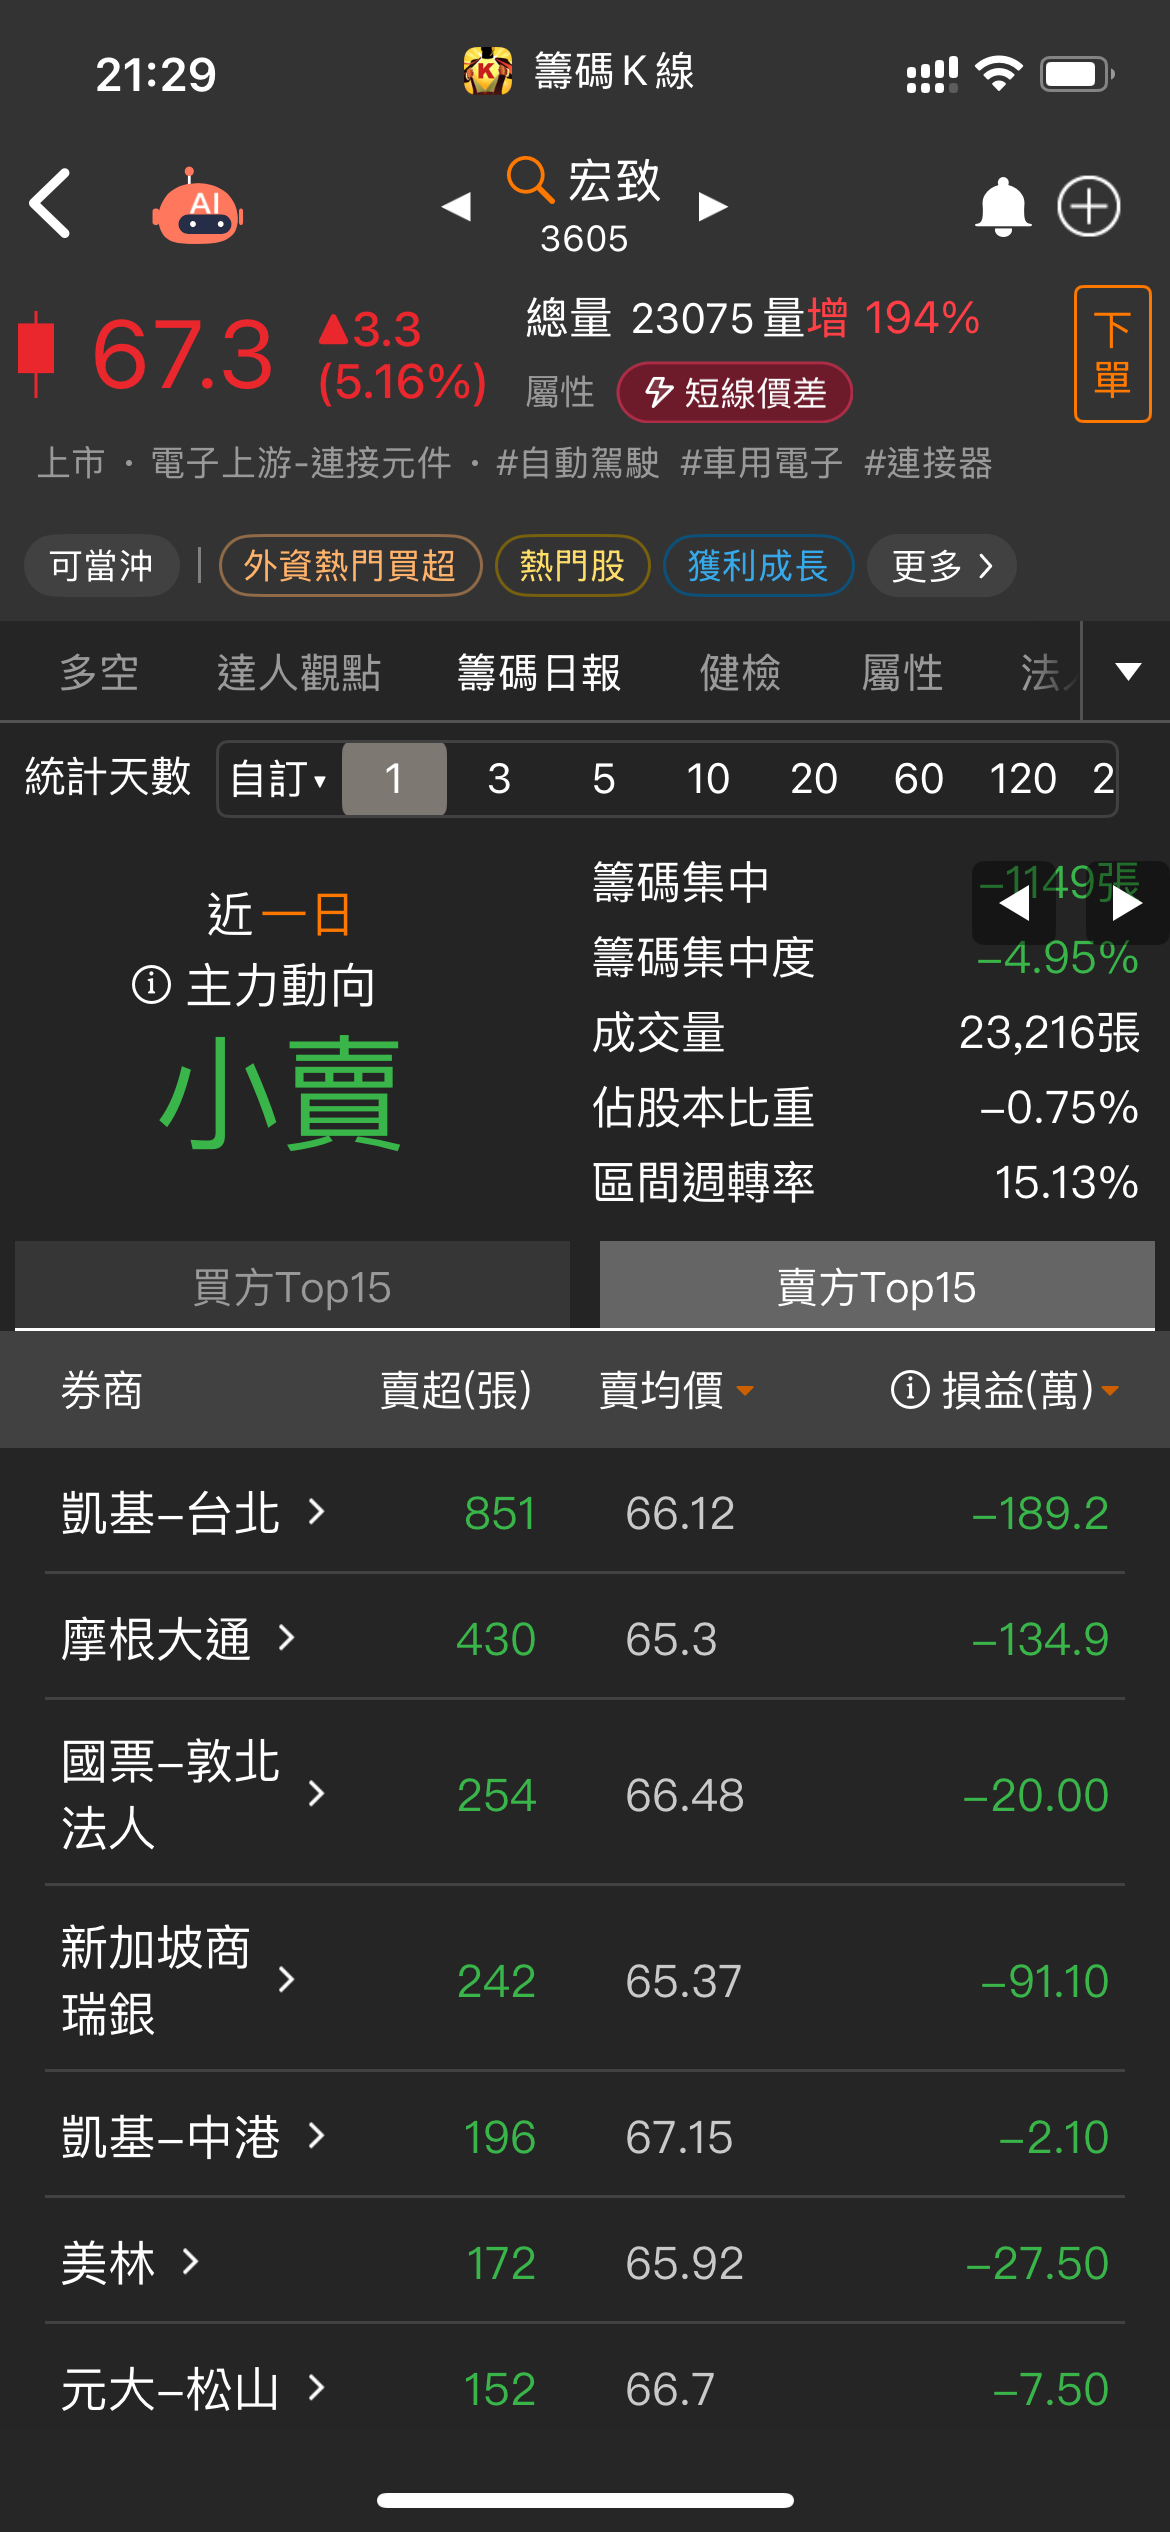Screen dimensions: 1170x2532
Task: Open the AI robot assistant
Action: (198, 206)
